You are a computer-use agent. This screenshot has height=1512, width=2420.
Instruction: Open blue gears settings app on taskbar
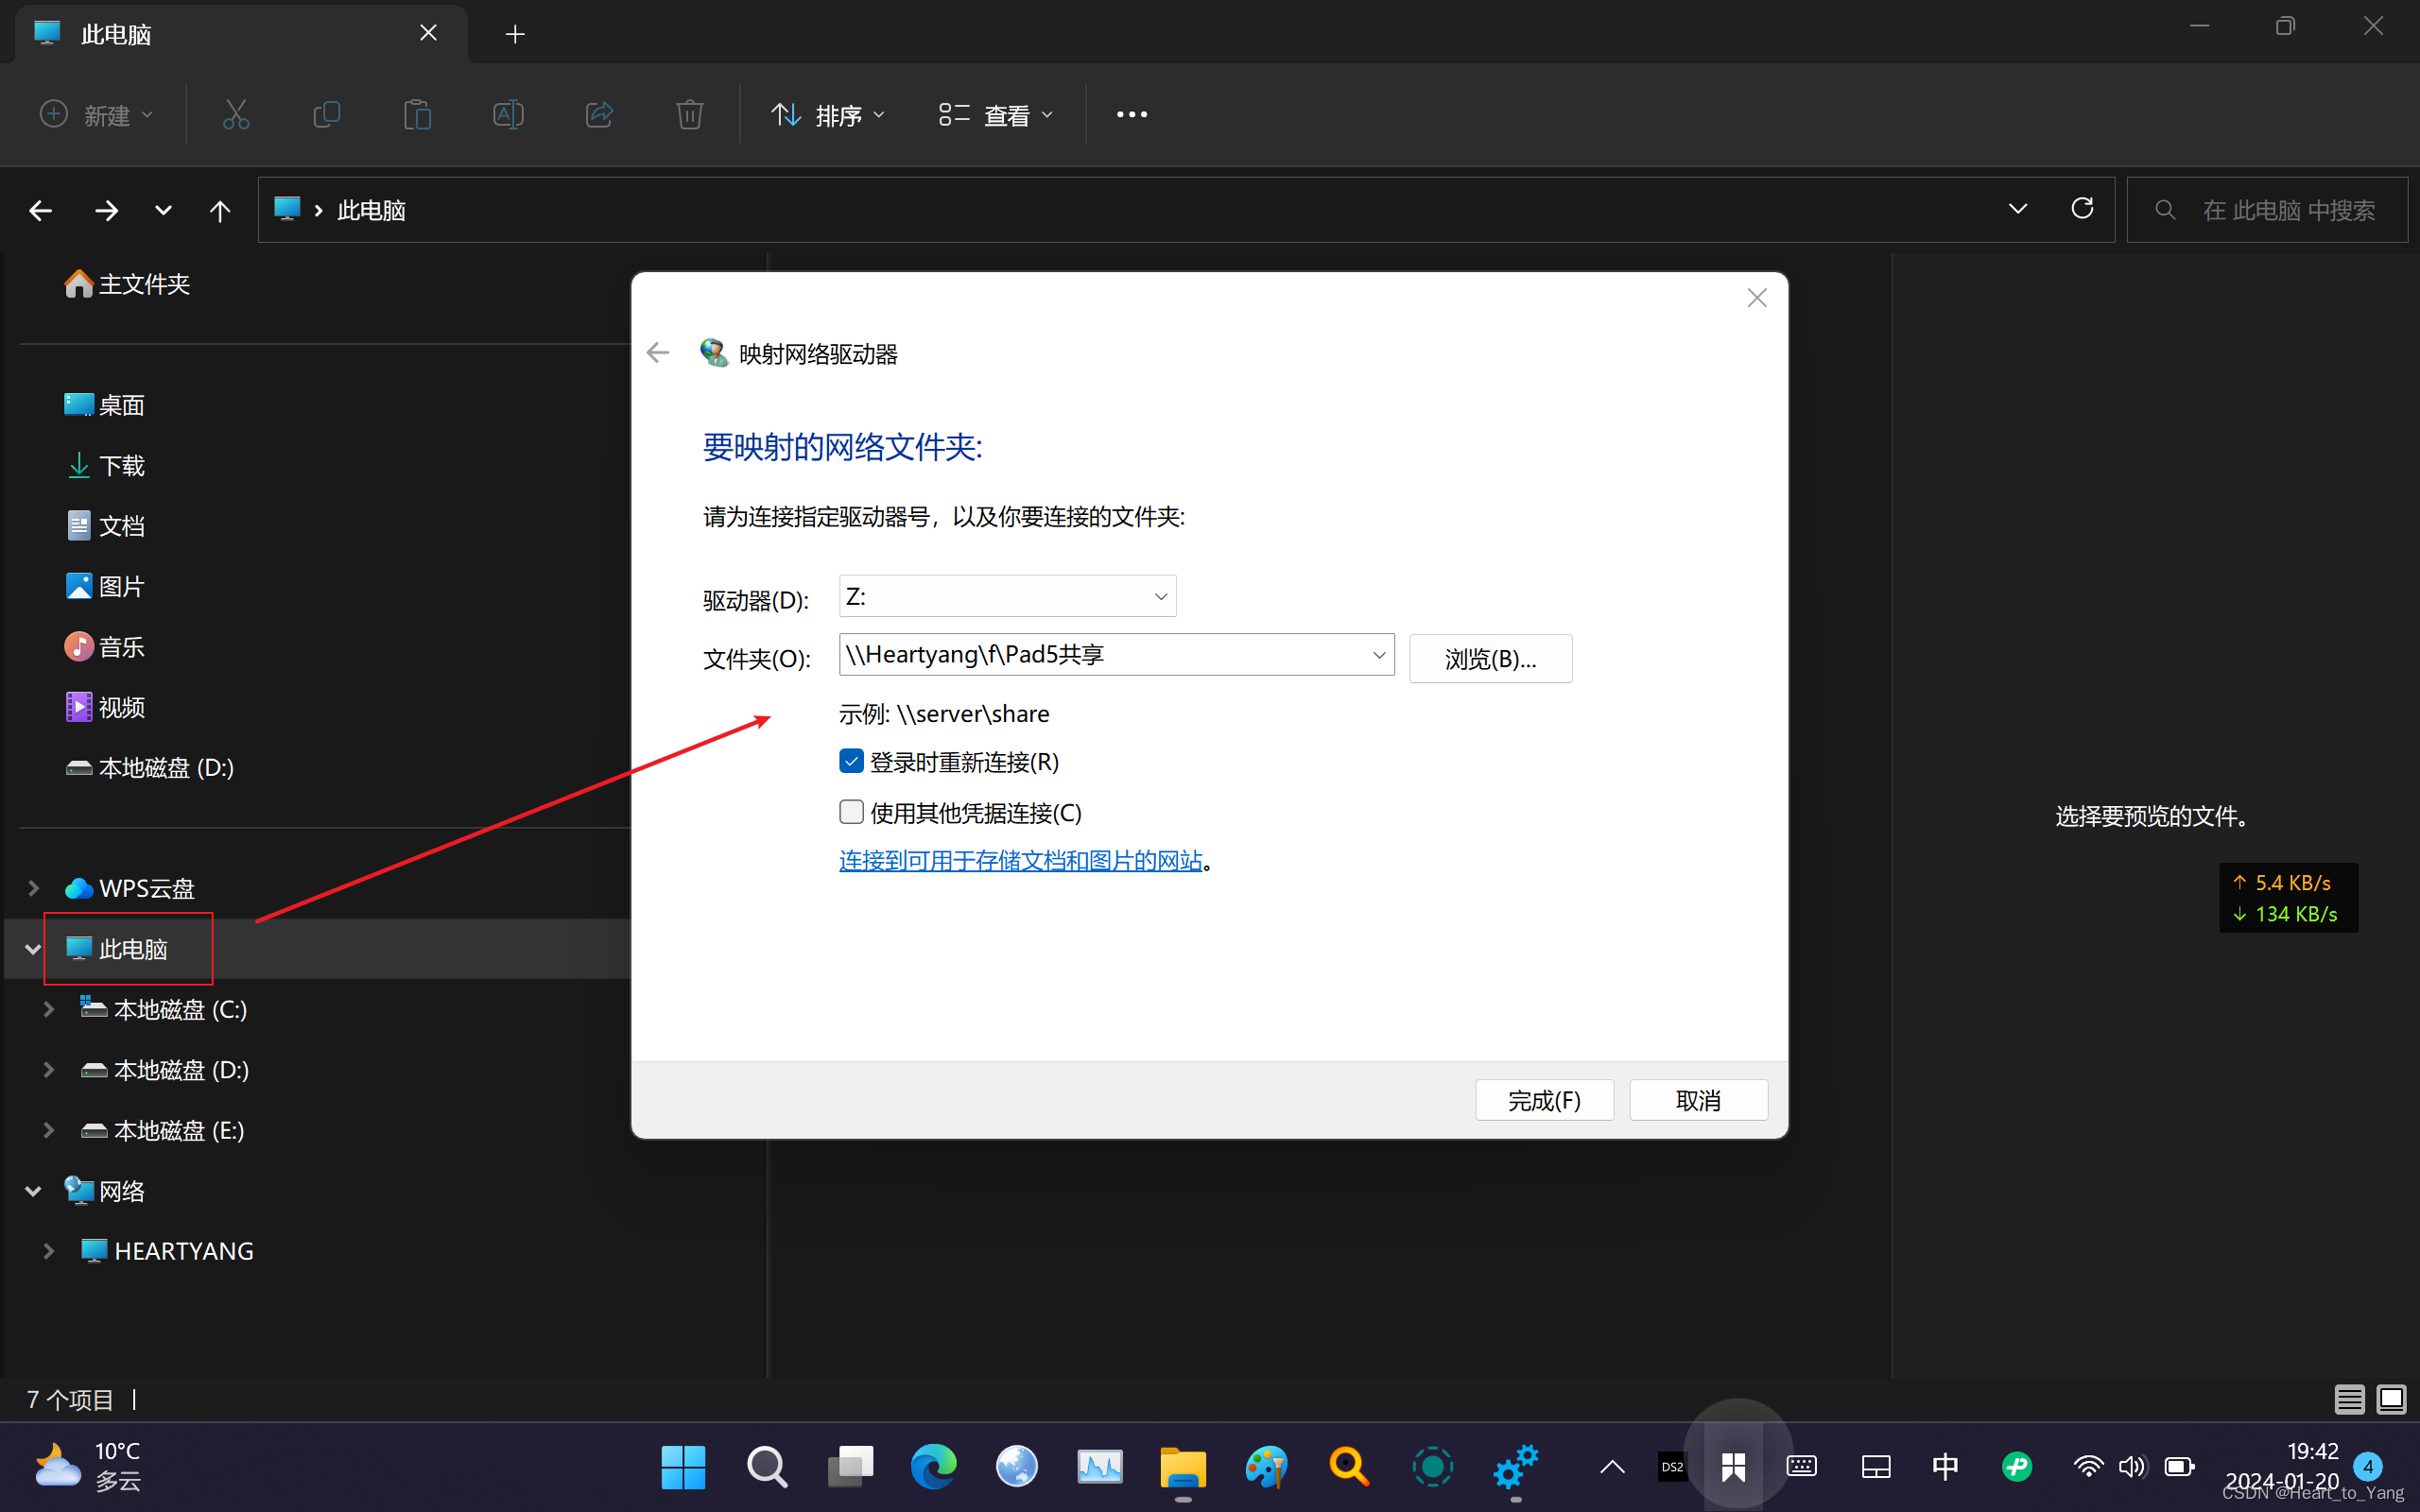click(1516, 1467)
